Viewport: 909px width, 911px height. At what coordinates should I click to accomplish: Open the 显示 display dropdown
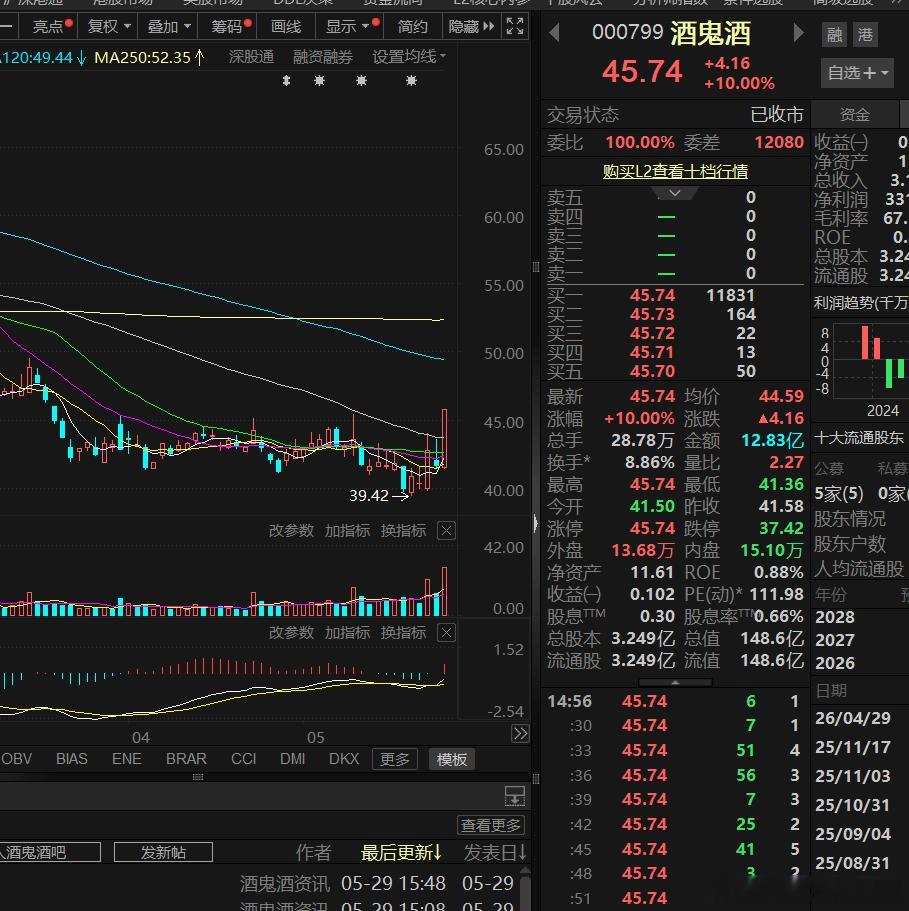click(x=348, y=27)
